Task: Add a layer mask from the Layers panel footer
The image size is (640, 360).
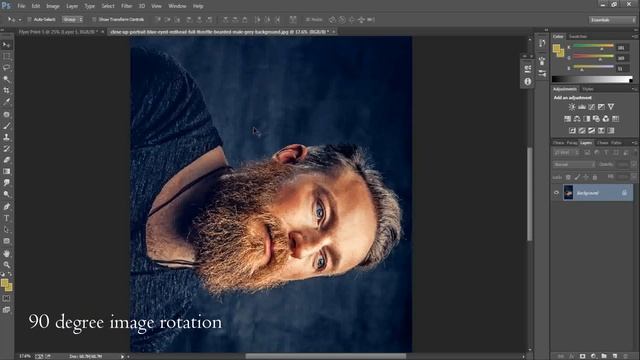Action: [582, 356]
